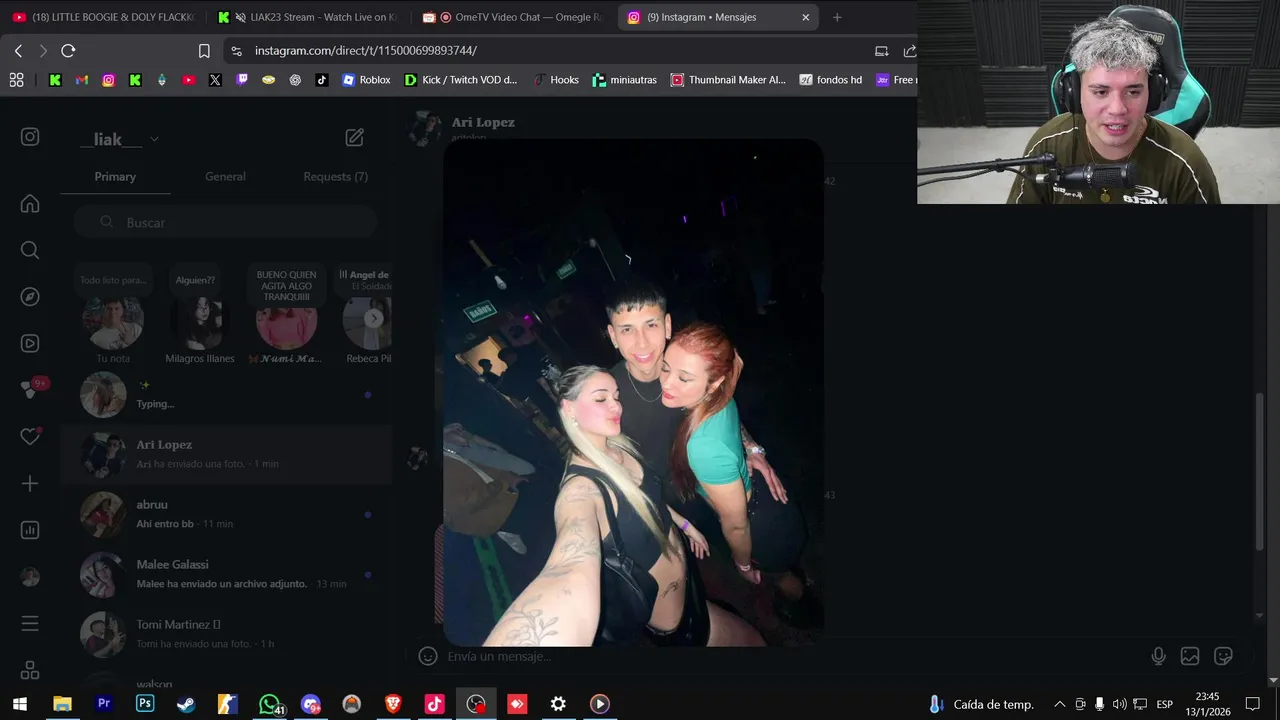
Task: Open Reels from the sidebar
Action: pos(30,343)
